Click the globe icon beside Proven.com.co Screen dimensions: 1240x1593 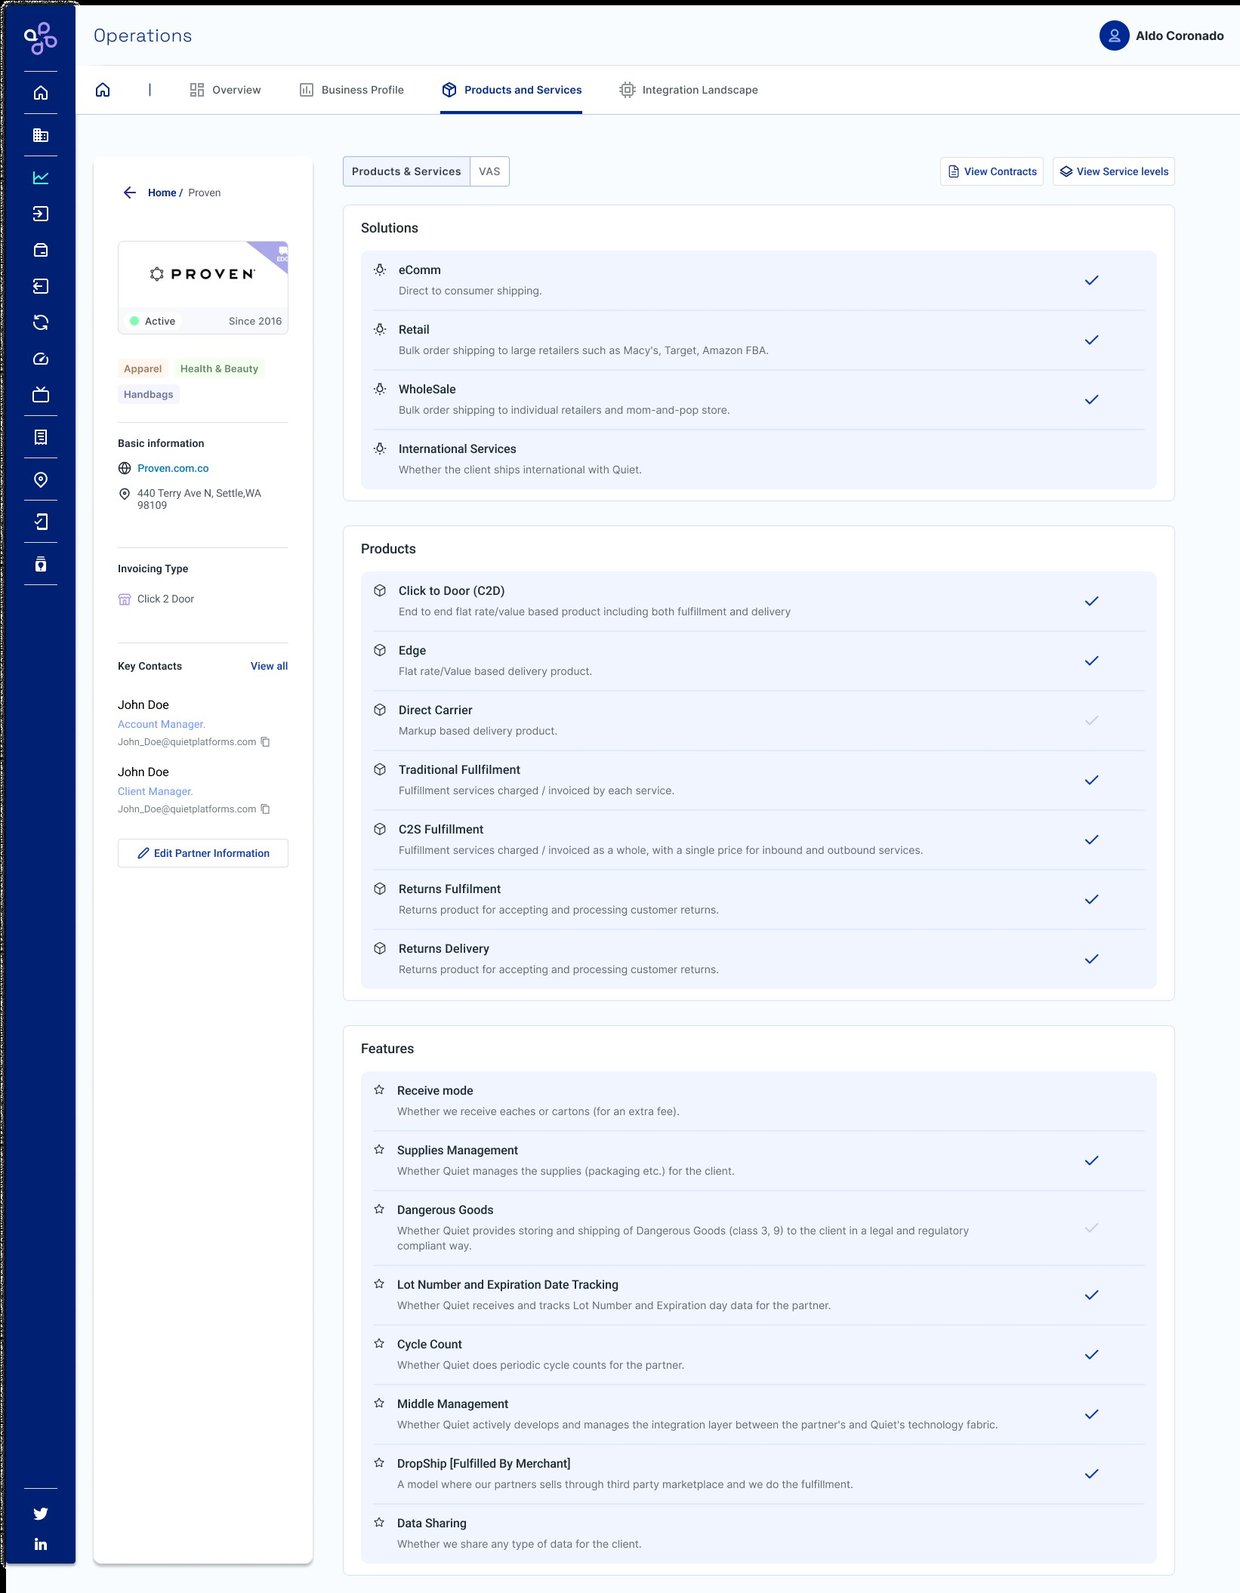pyautogui.click(x=125, y=468)
